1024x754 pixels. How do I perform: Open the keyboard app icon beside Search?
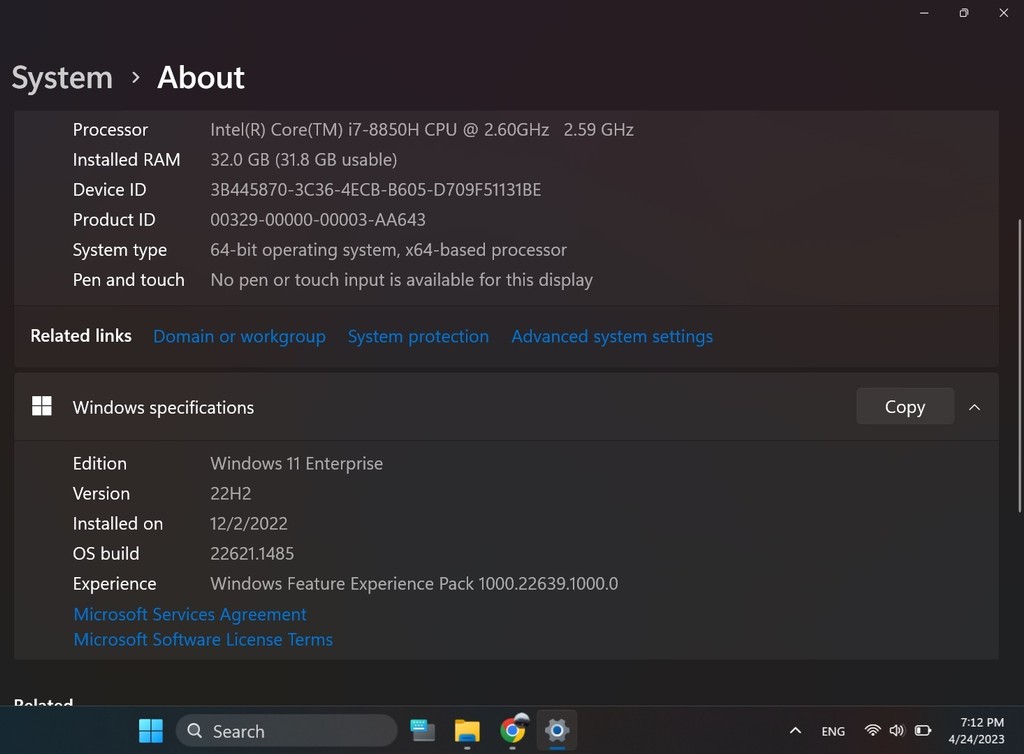click(x=423, y=731)
